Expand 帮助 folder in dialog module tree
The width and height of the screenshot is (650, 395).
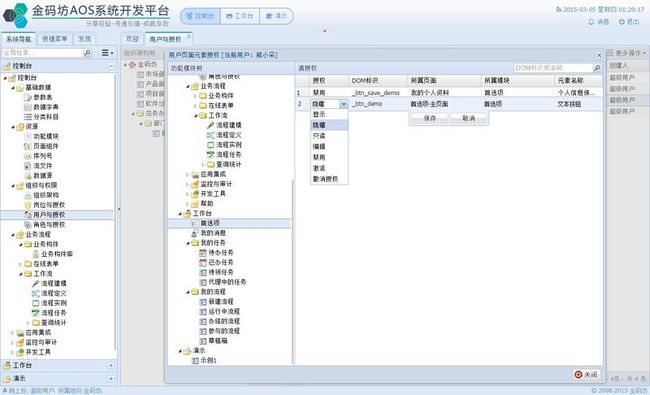click(187, 204)
